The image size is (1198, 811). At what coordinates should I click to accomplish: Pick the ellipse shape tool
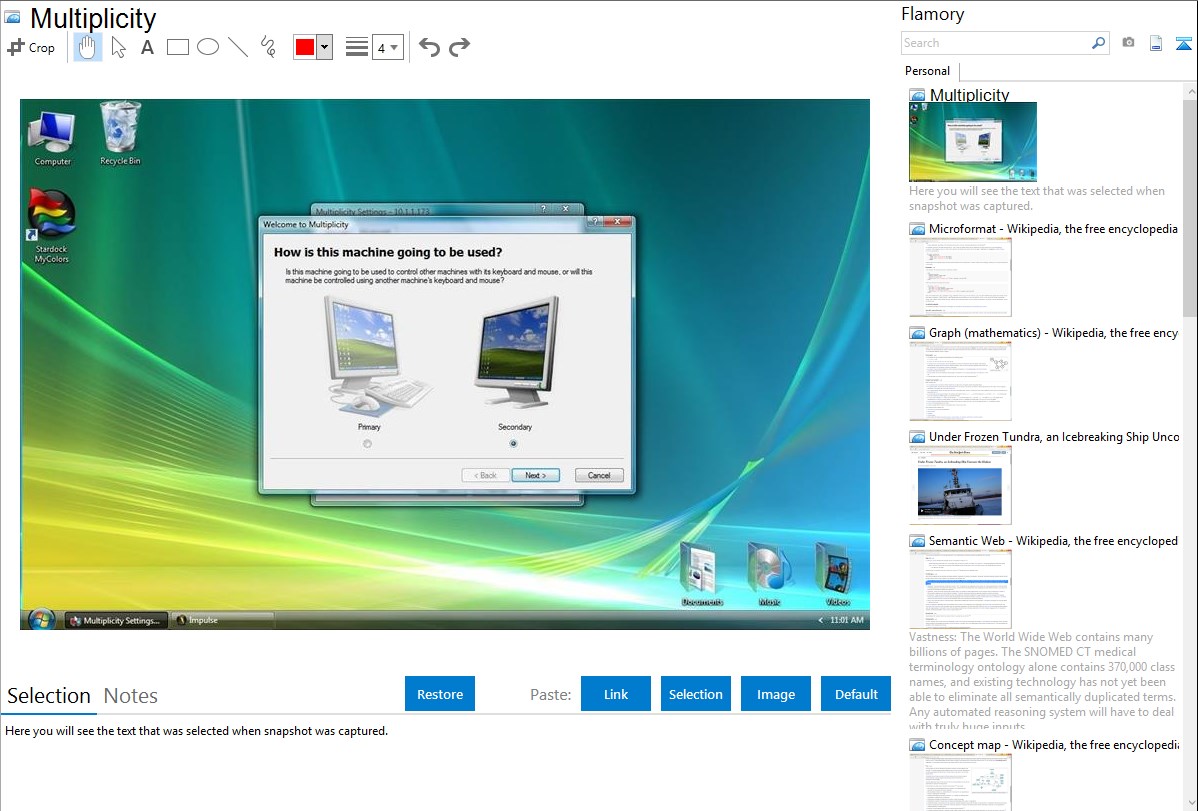pos(208,47)
